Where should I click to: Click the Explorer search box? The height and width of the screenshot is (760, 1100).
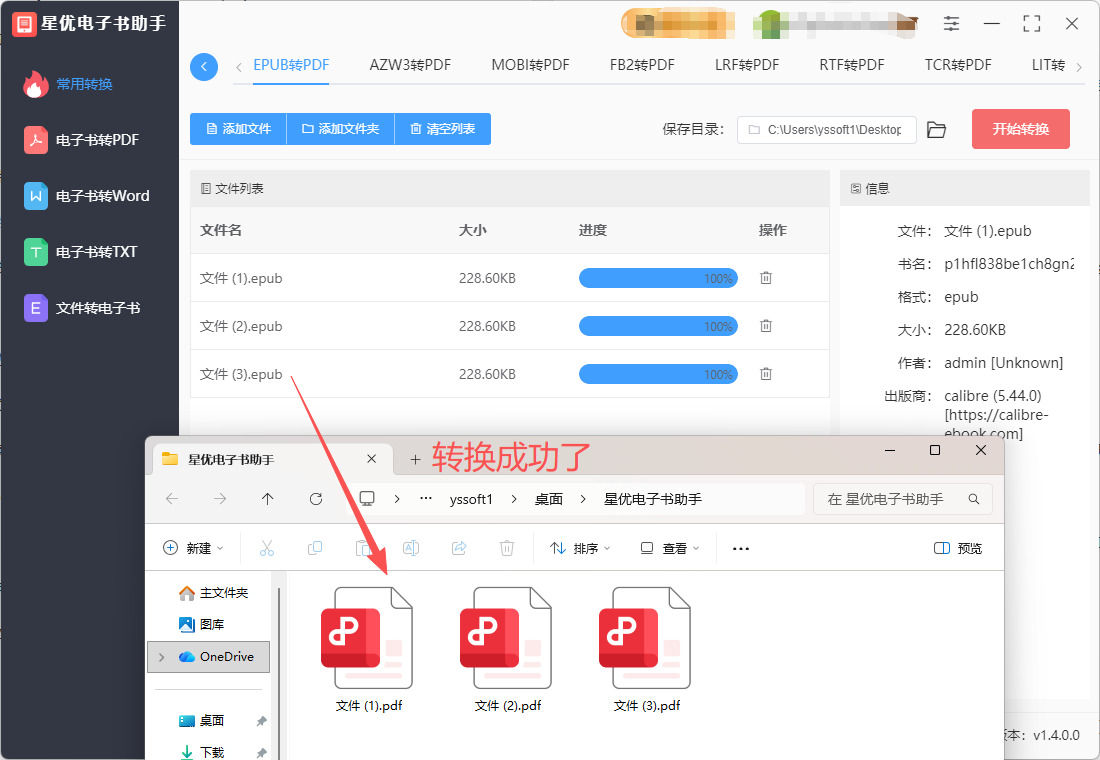point(893,499)
